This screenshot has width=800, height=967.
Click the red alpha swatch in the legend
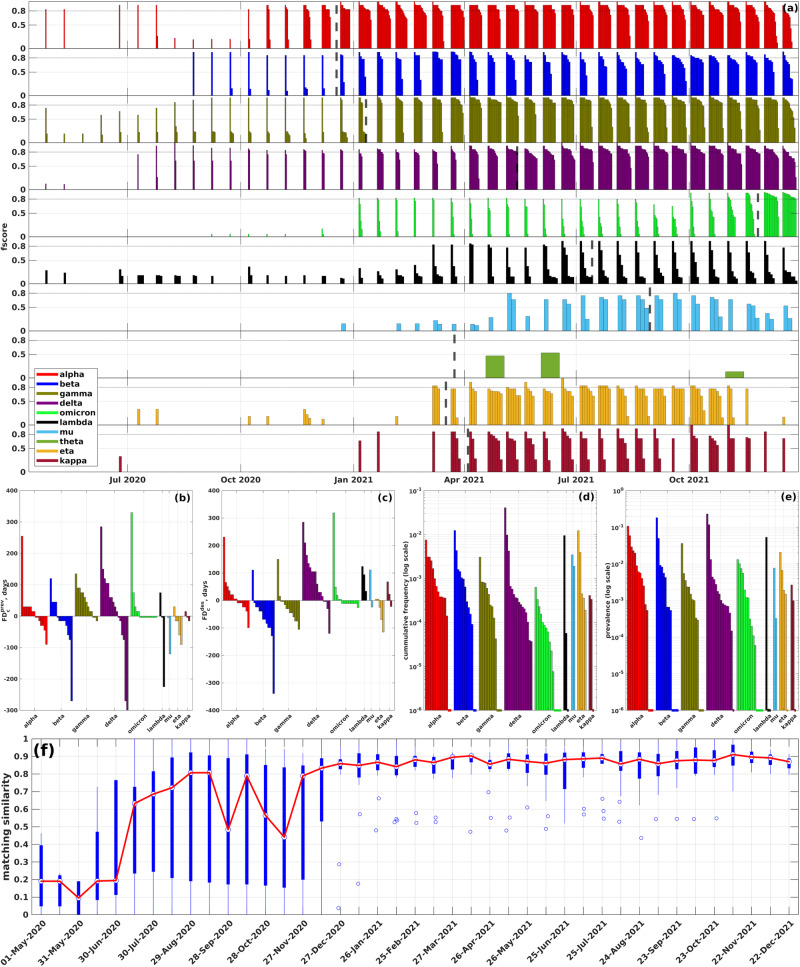coord(47,374)
